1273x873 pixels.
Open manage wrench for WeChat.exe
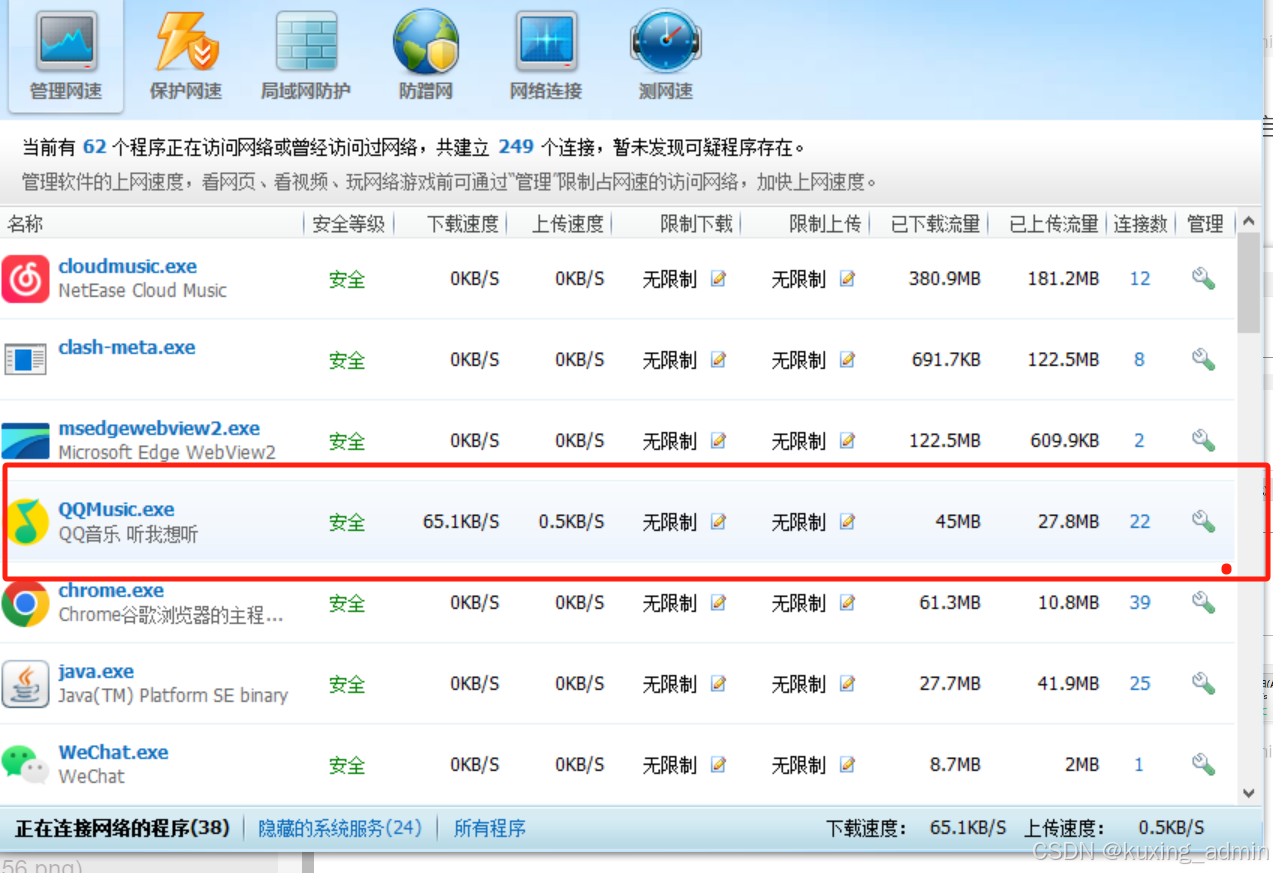[1203, 764]
